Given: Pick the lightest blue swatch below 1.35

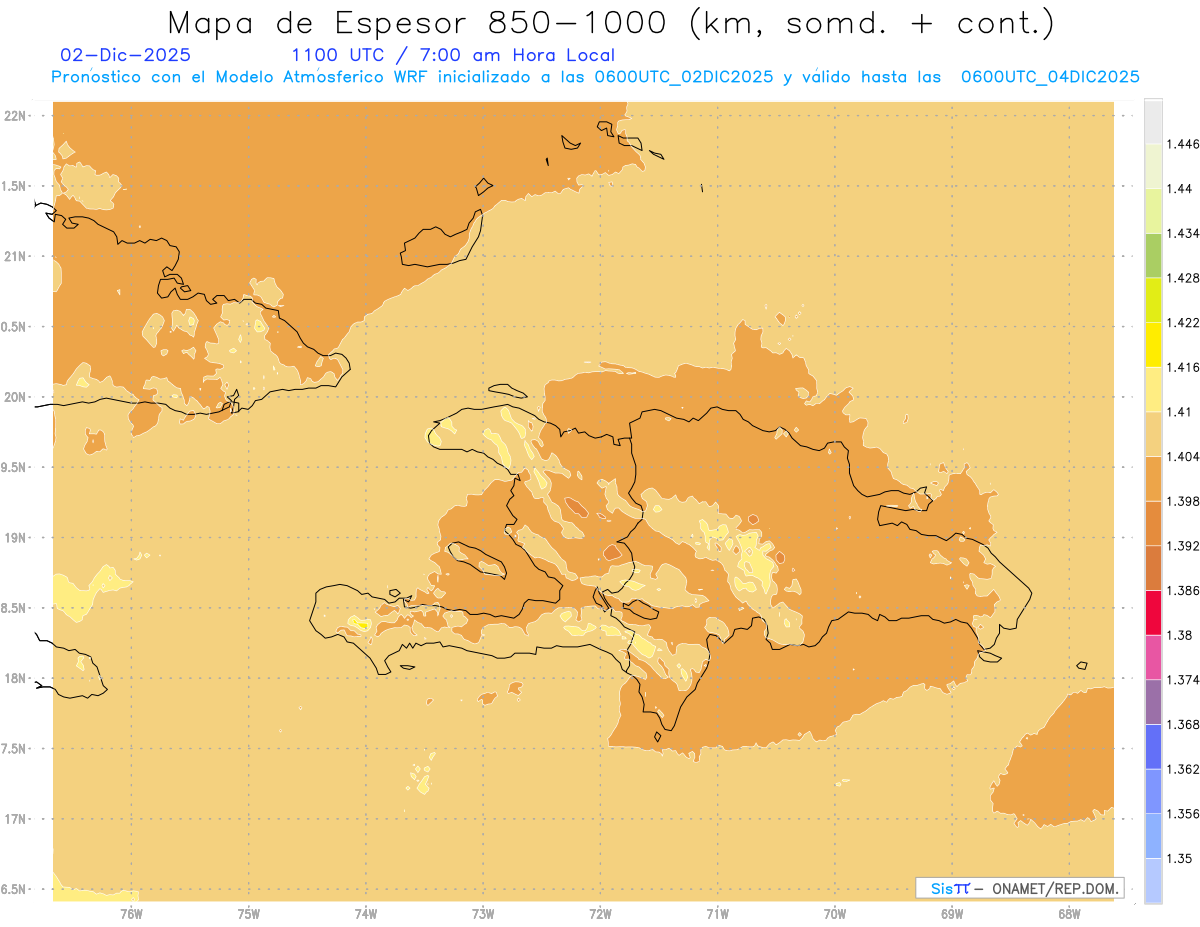Looking at the screenshot, I should (1153, 880).
